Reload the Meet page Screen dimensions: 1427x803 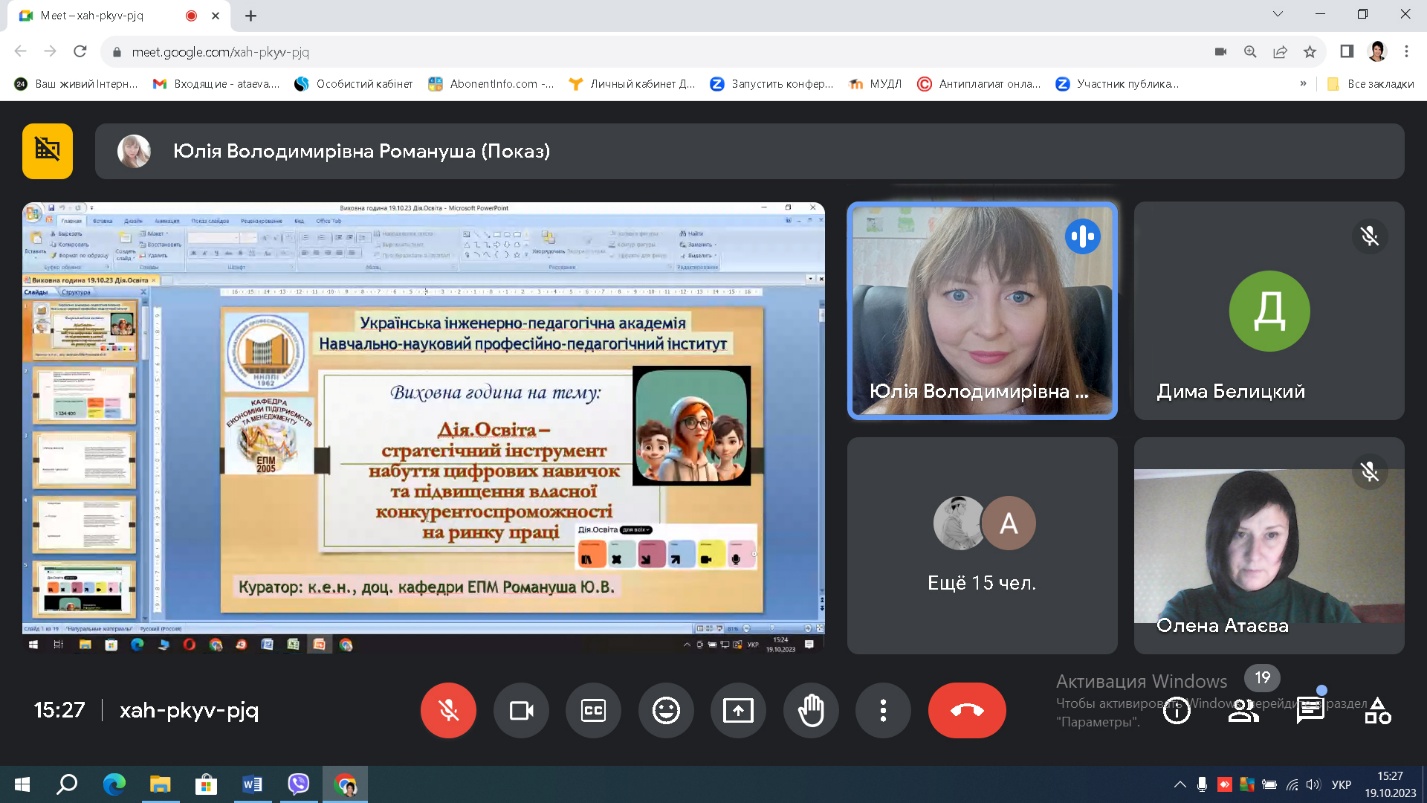click(81, 52)
